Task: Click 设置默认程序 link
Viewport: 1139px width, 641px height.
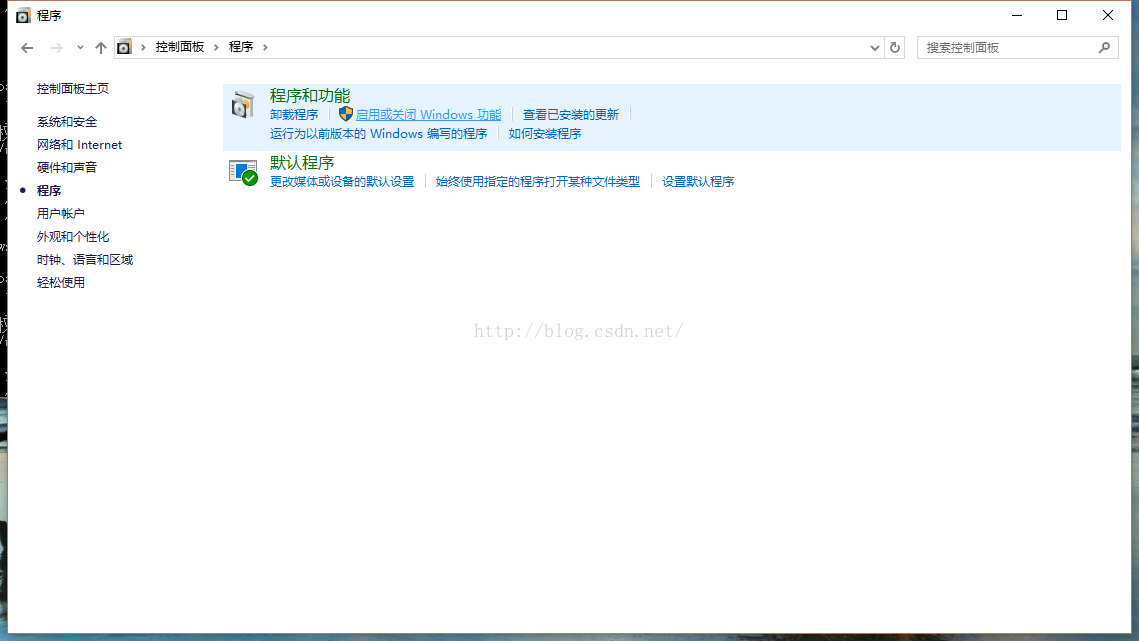Action: [x=698, y=182]
